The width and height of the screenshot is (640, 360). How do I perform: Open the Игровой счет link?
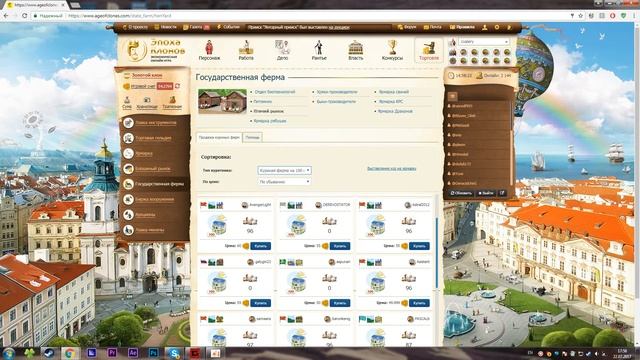click(x=143, y=86)
